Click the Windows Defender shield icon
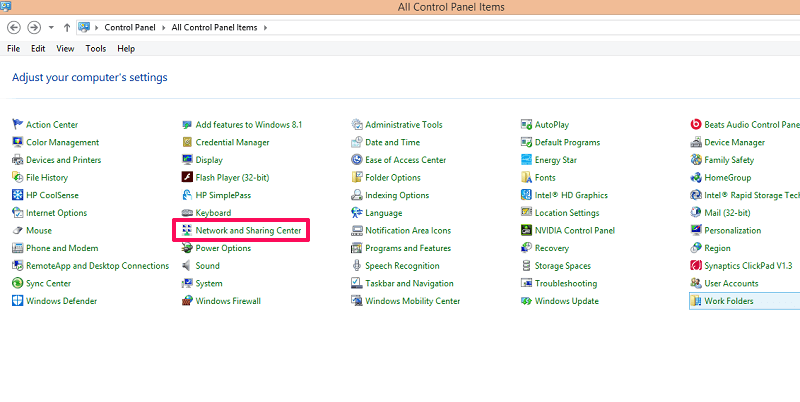The height and width of the screenshot is (402, 800). tap(17, 301)
